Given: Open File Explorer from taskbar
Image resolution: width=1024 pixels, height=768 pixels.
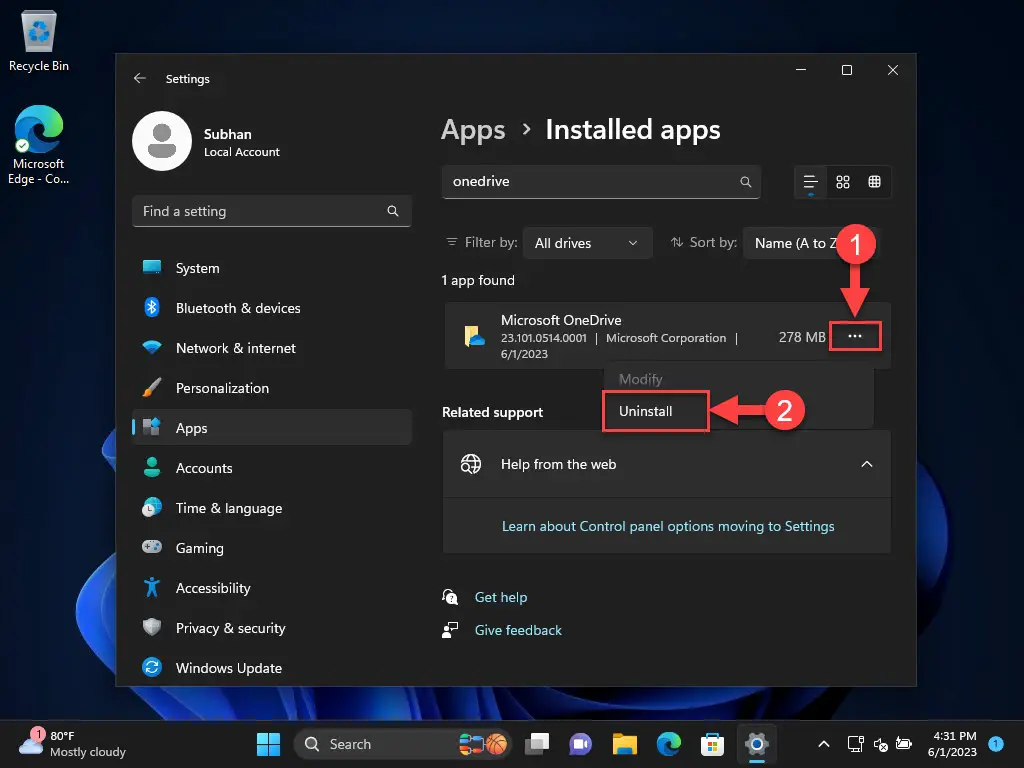Looking at the screenshot, I should pos(624,744).
